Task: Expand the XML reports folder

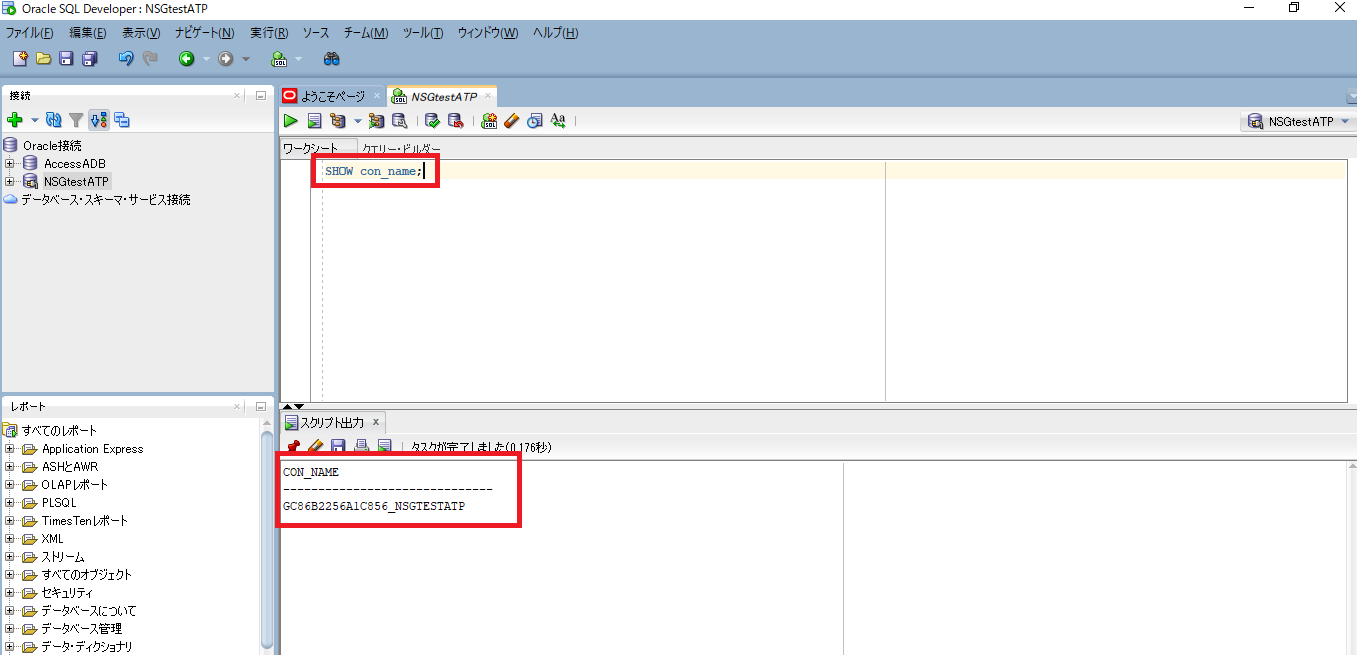Action: (x=10, y=539)
